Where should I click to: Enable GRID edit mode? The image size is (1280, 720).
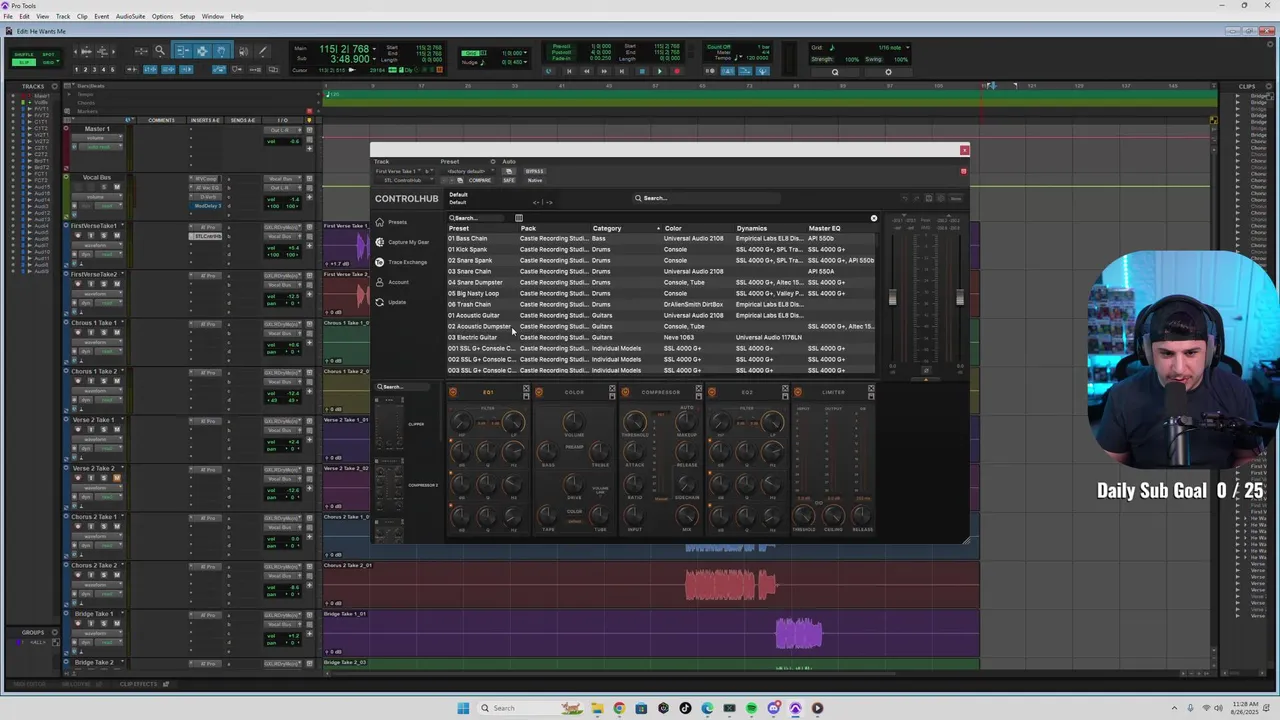pyautogui.click(x=48, y=62)
